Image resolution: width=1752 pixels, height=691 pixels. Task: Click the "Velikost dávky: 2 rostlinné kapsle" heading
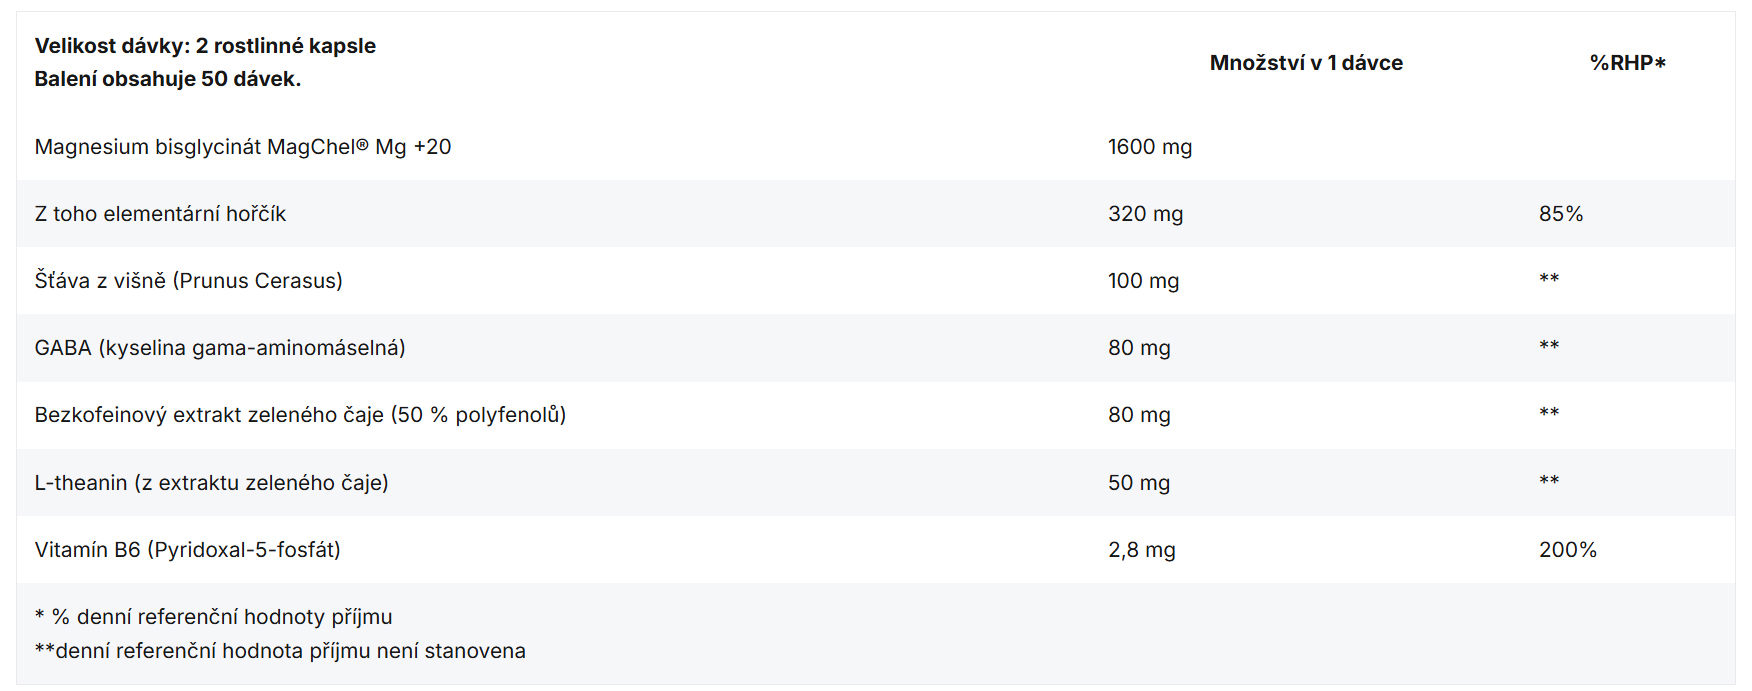point(205,46)
